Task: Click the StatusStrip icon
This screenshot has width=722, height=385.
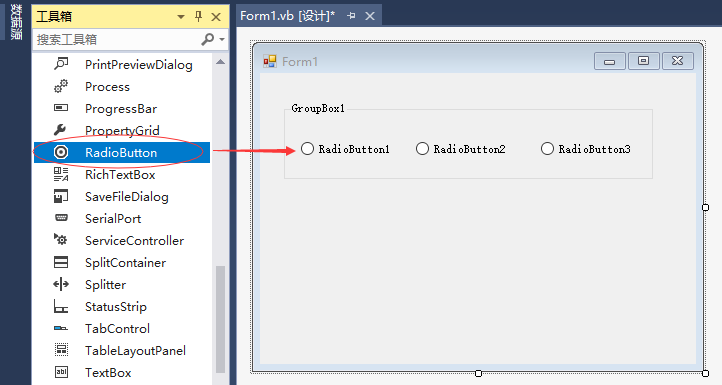Action: 61,306
